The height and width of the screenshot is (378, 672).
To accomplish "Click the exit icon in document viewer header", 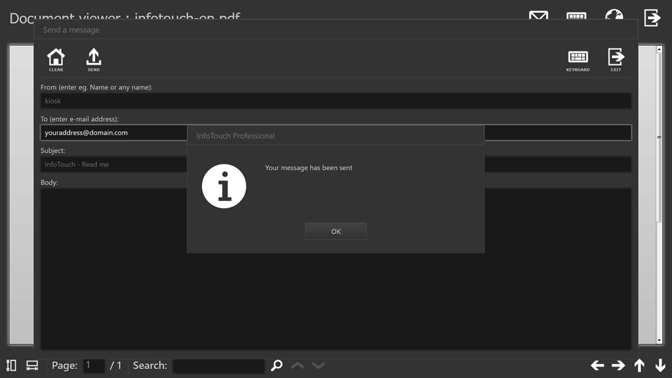I will click(652, 18).
